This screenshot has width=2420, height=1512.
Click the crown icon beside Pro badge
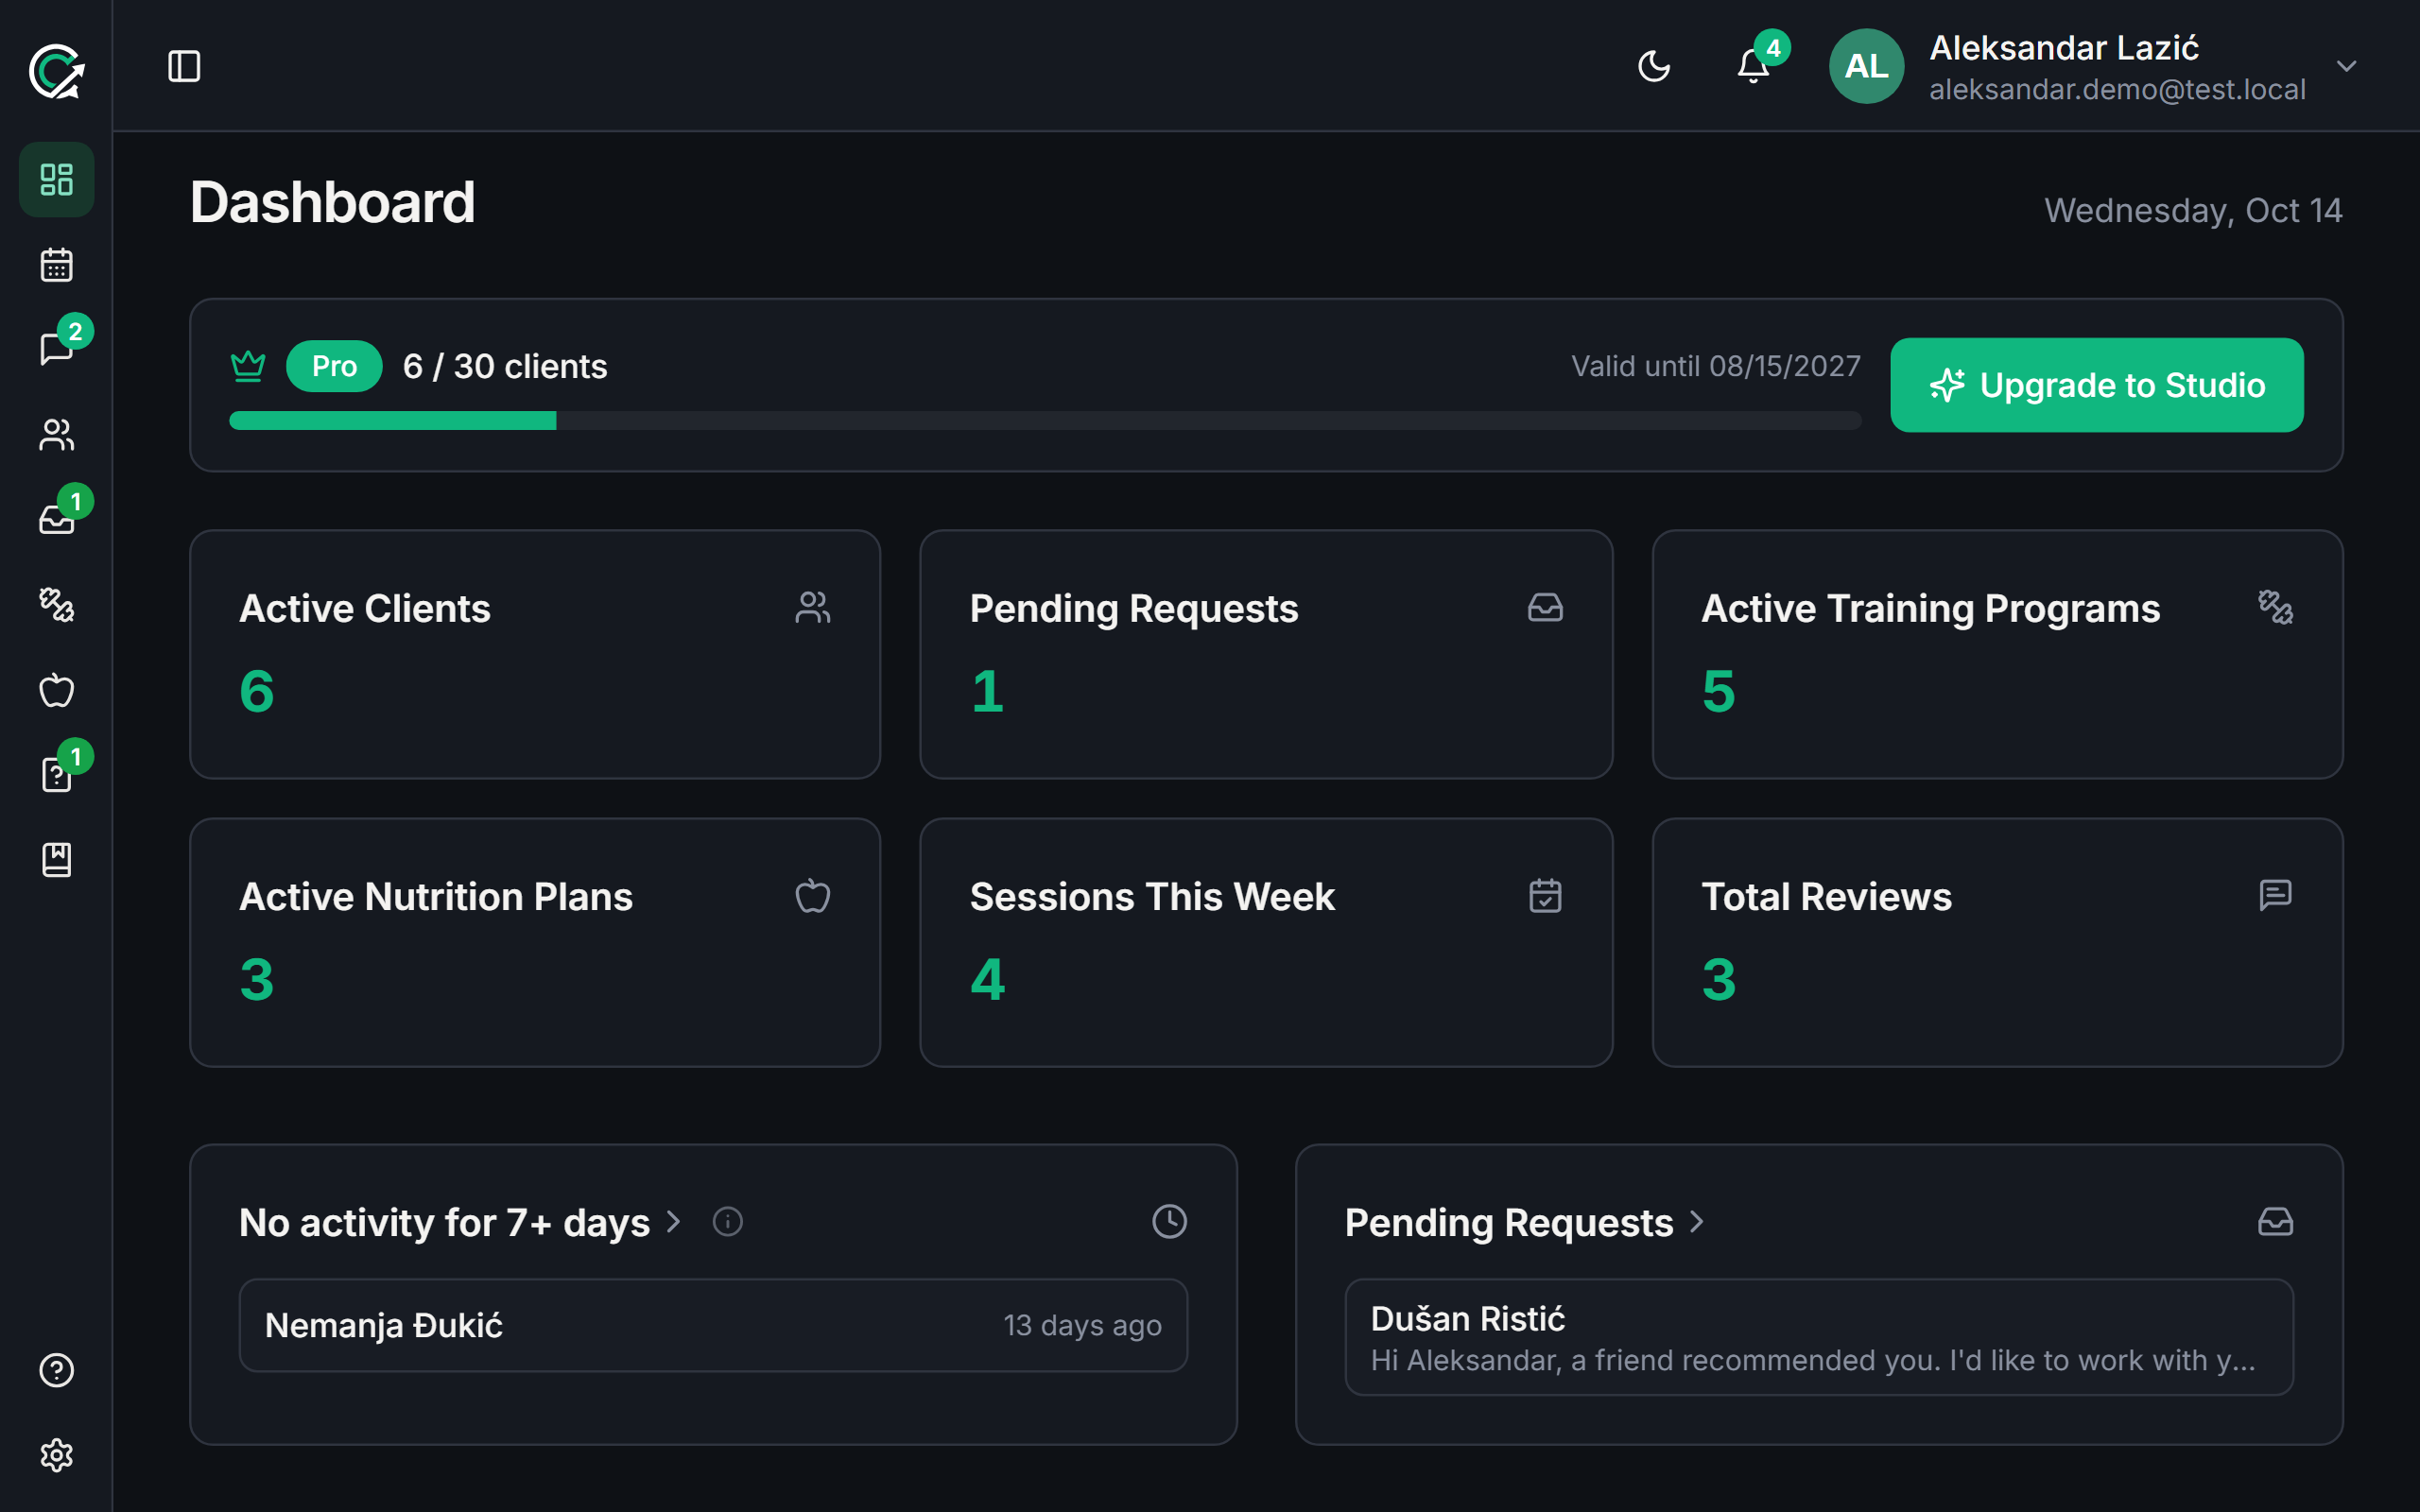(x=248, y=366)
